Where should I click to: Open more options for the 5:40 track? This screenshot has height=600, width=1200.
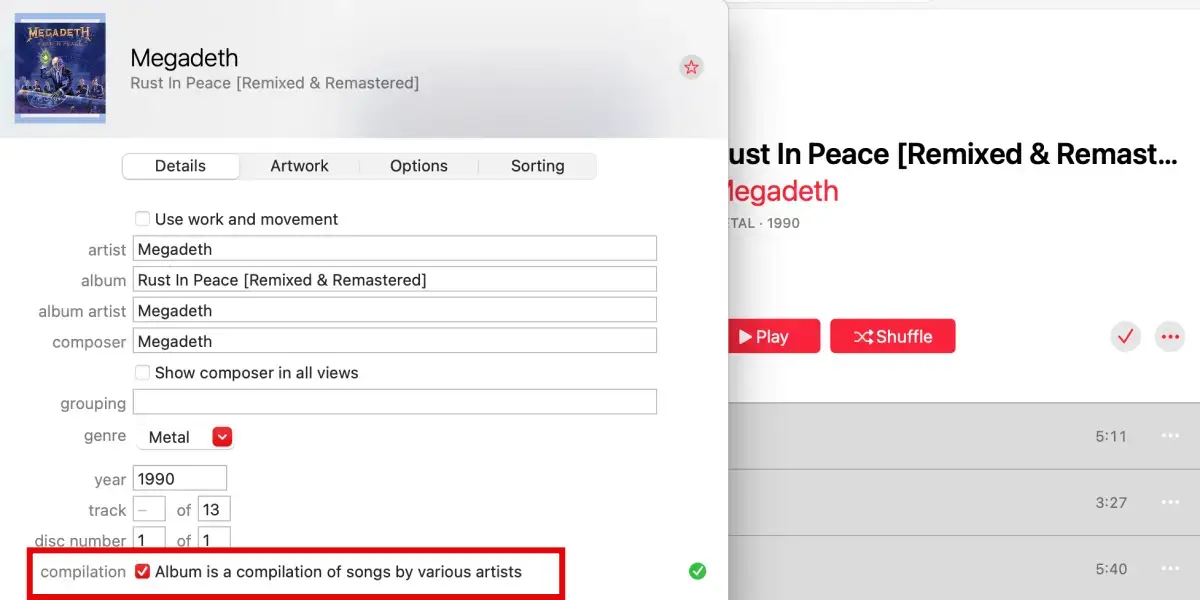coord(1170,568)
